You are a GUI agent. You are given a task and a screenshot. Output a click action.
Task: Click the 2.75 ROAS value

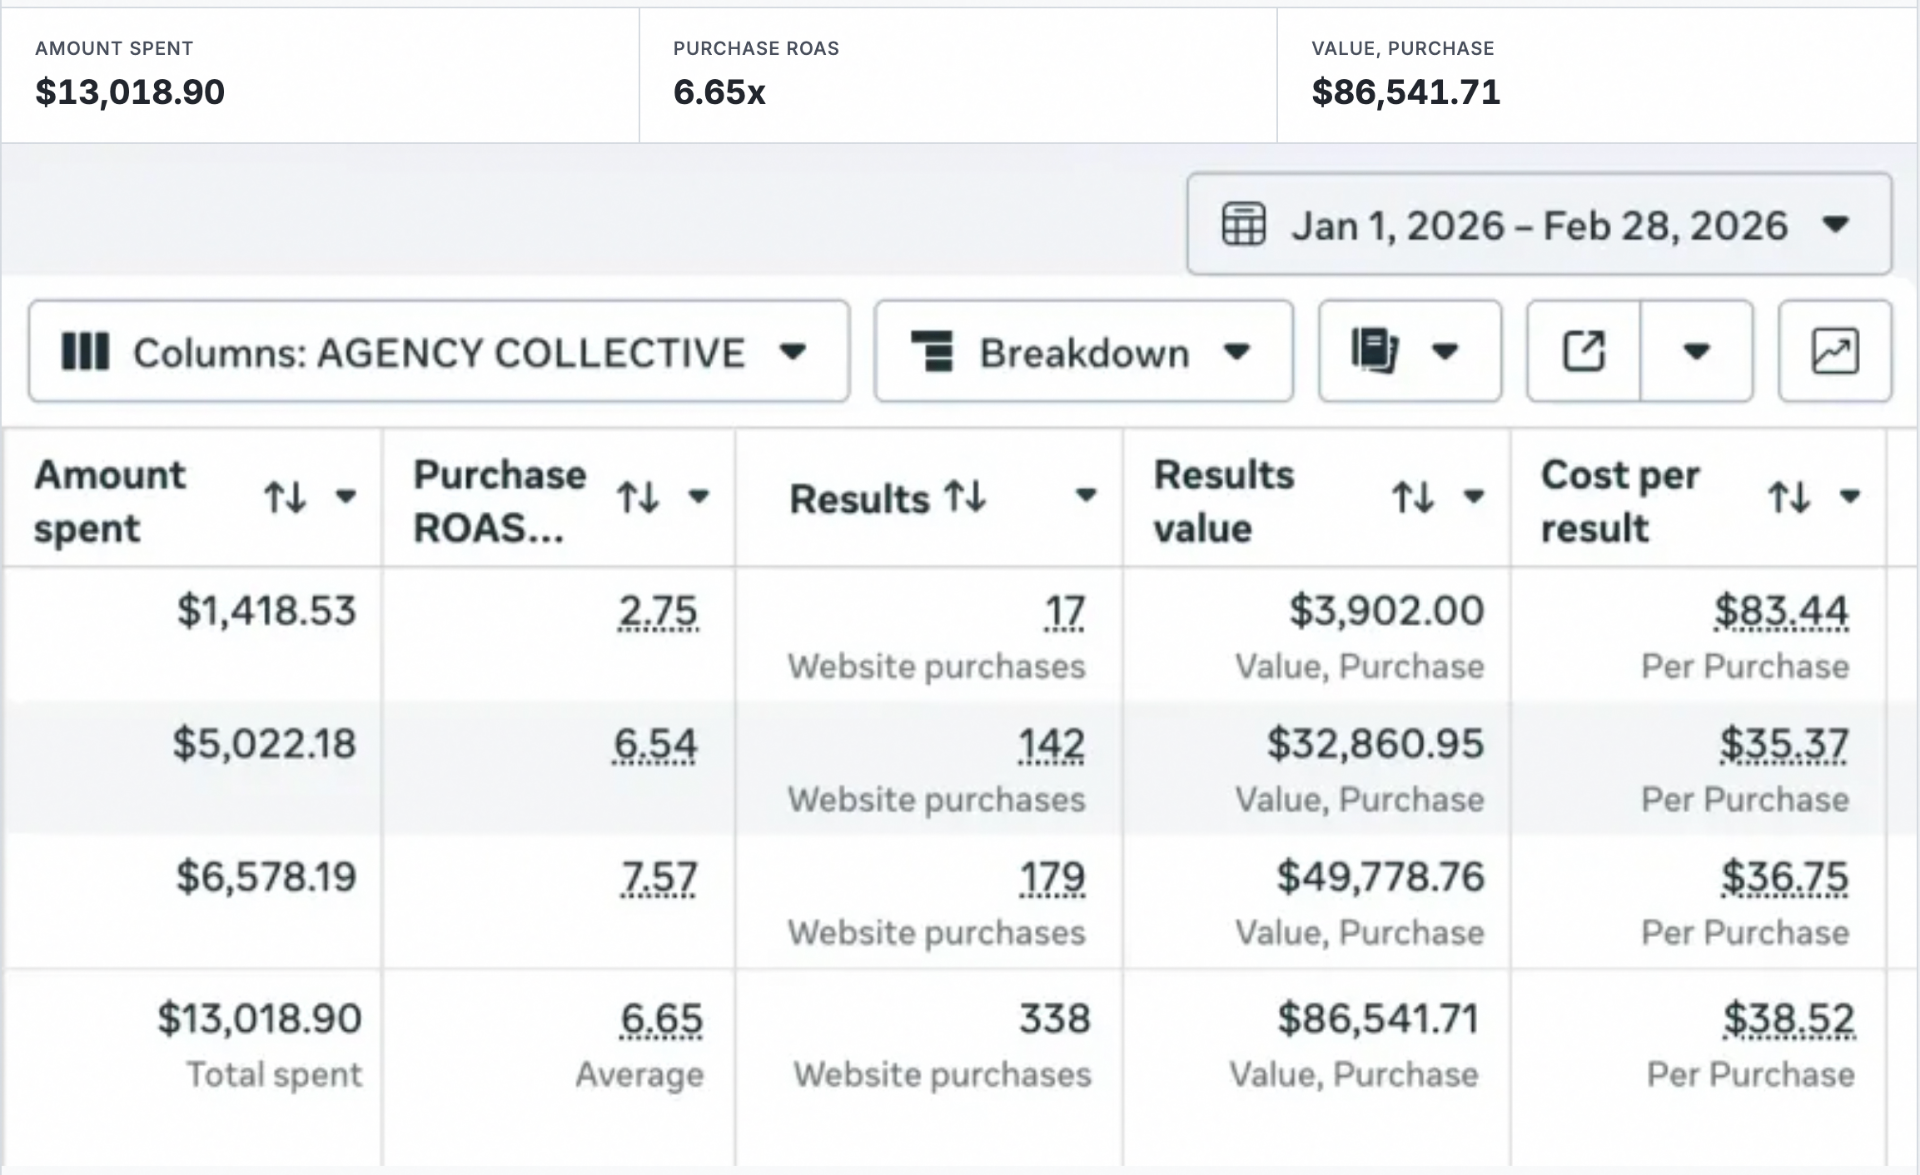point(658,610)
